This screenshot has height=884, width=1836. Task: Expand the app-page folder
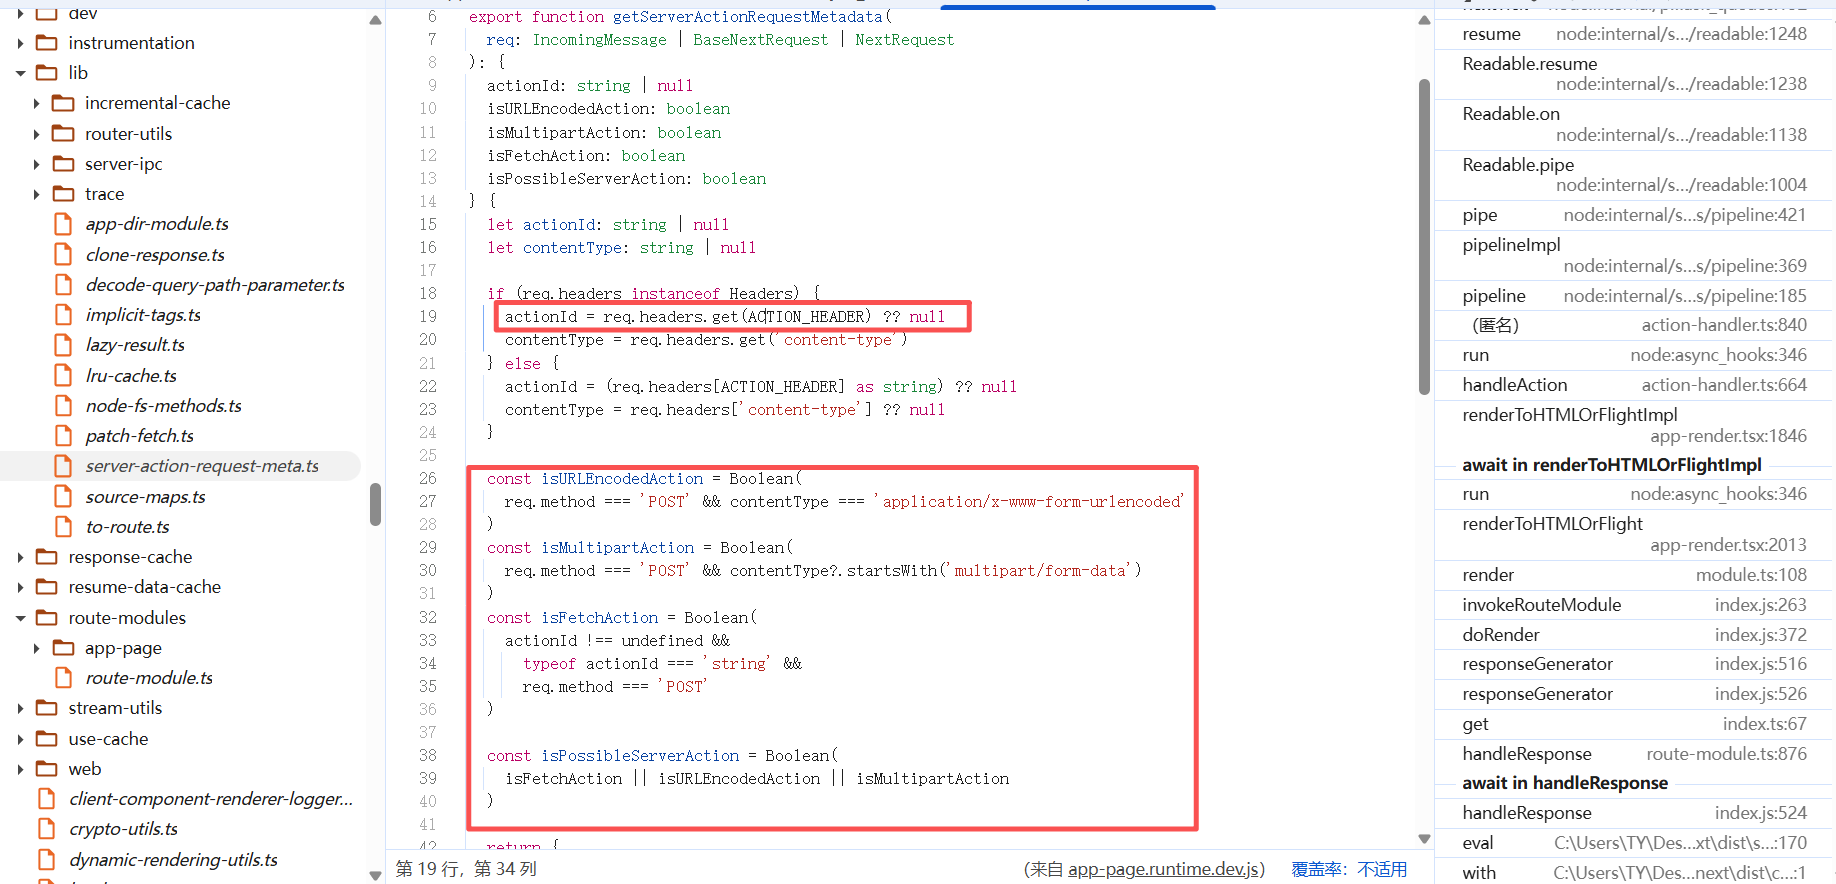click(x=37, y=648)
